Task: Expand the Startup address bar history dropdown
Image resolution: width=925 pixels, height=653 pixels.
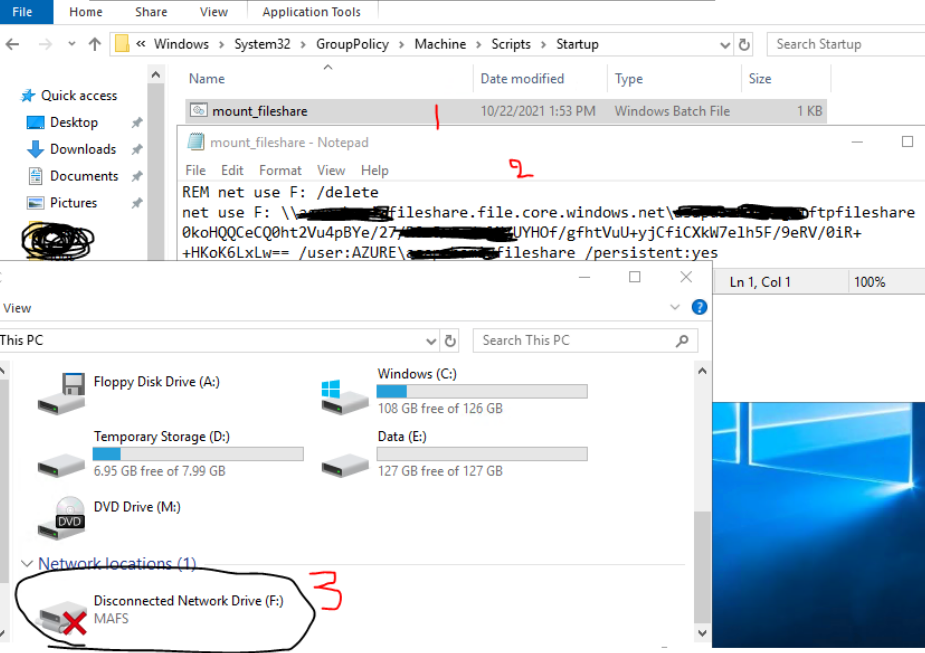Action: [725, 45]
